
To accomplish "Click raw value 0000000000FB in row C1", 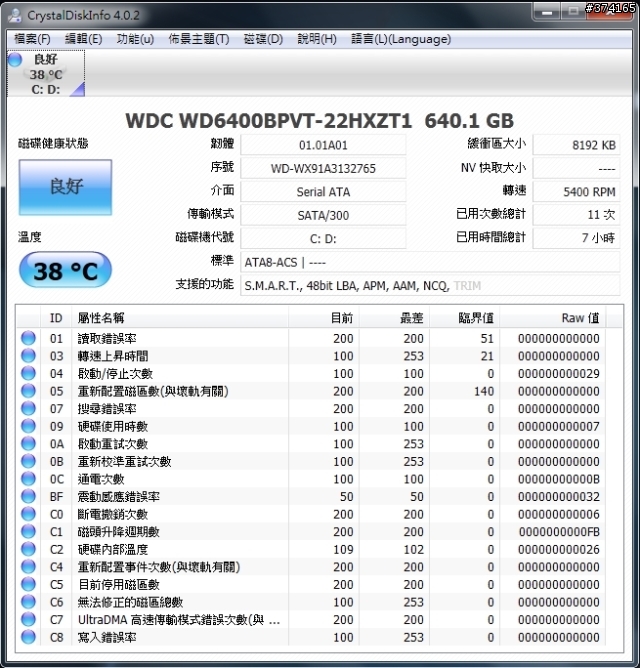I will pos(559,532).
